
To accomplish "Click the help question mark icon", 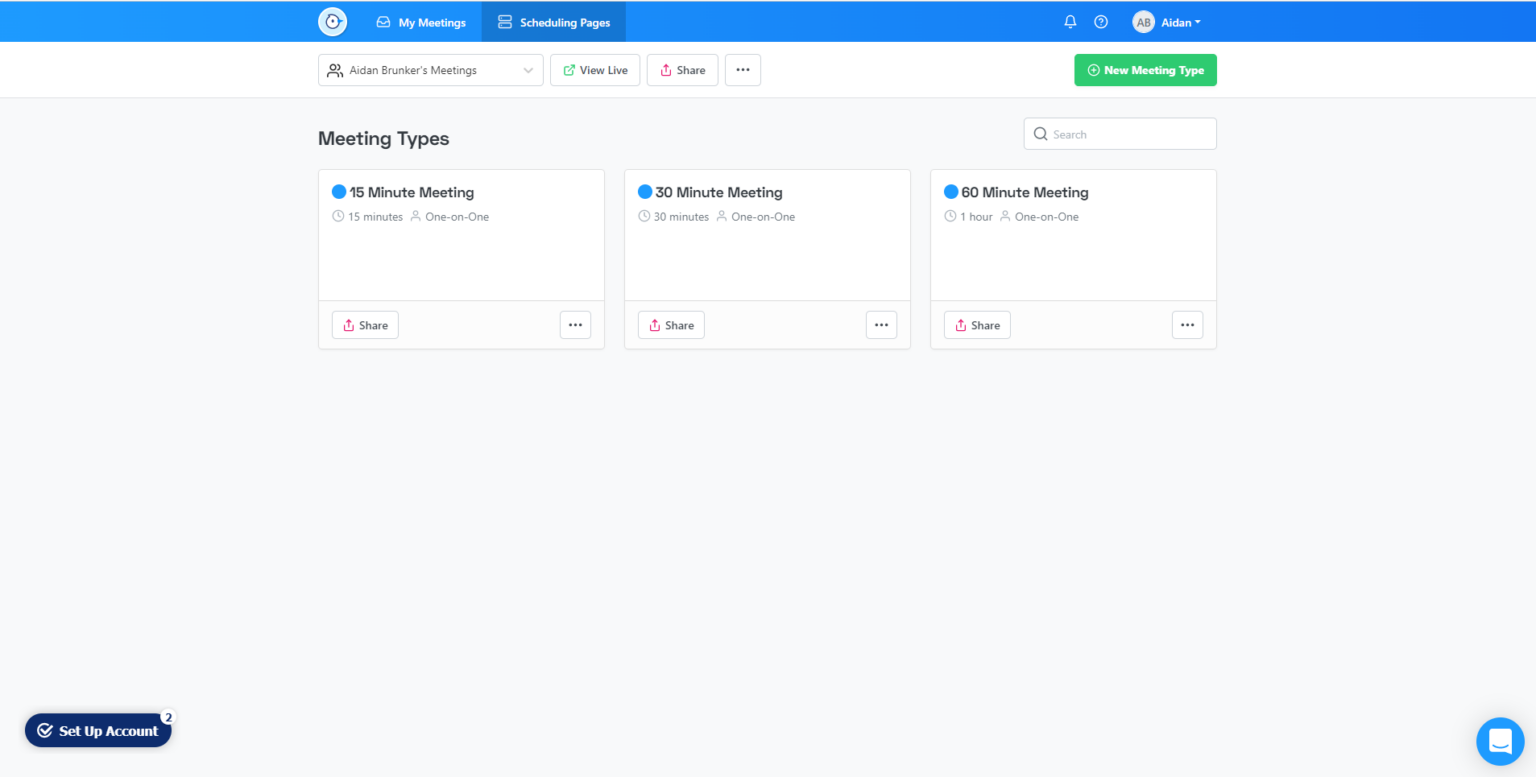I will (x=1101, y=21).
